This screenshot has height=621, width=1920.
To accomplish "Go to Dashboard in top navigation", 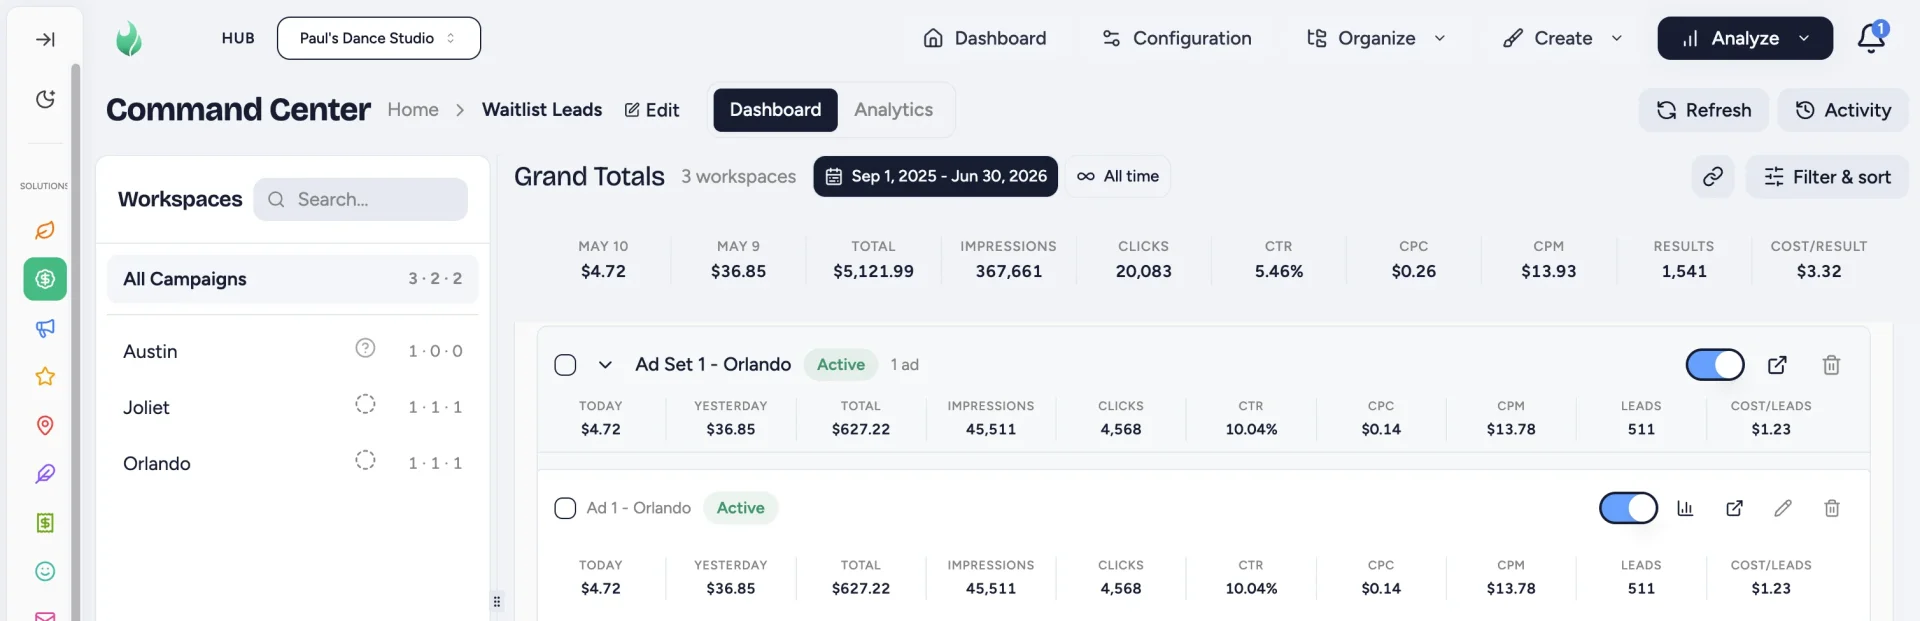I will (x=985, y=38).
